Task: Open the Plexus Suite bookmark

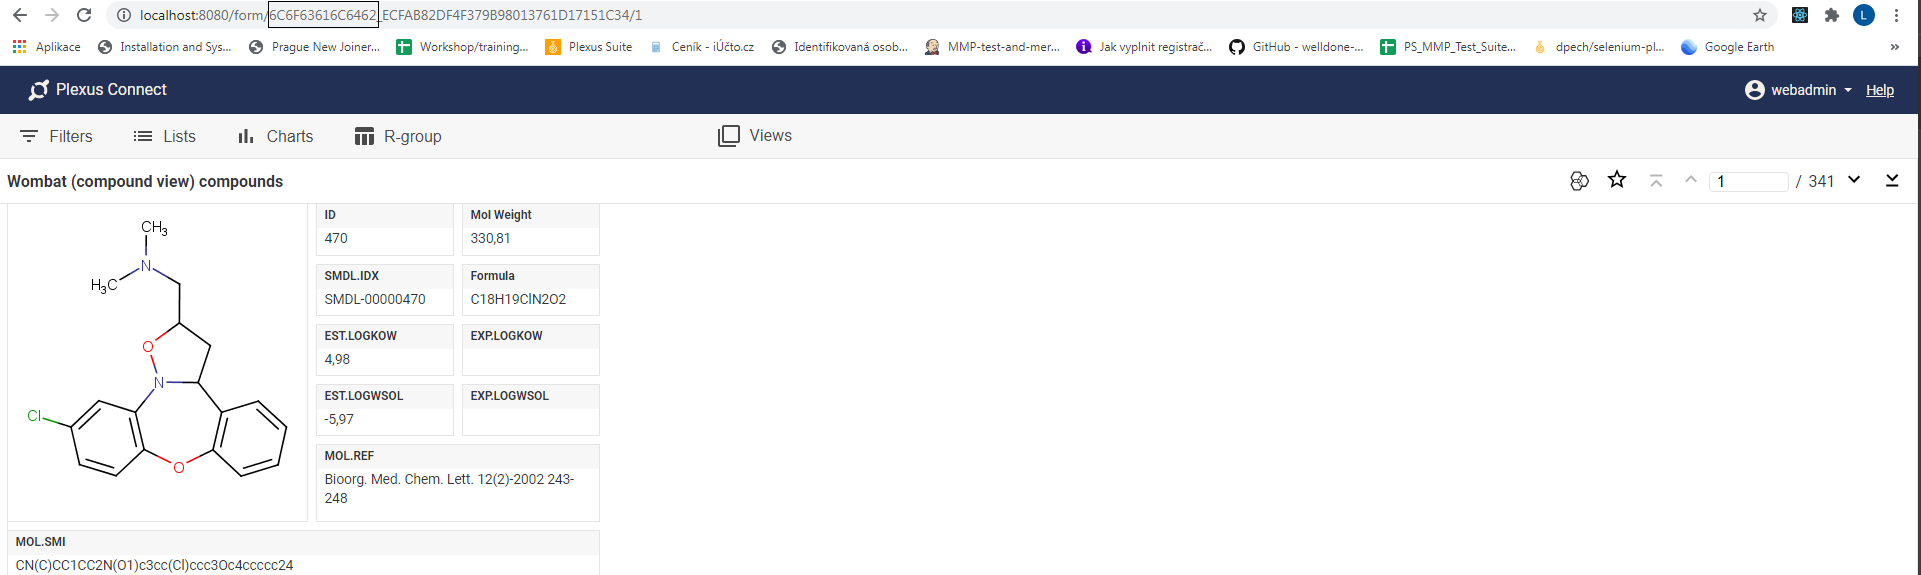Action: pyautogui.click(x=589, y=47)
